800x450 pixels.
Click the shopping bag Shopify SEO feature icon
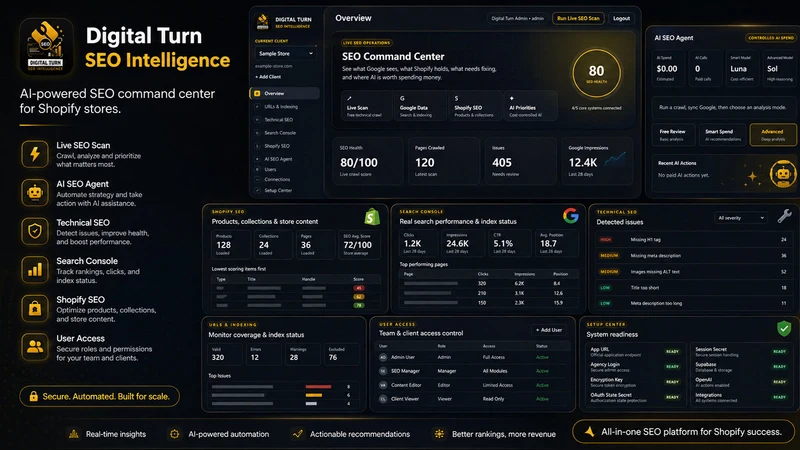35,308
